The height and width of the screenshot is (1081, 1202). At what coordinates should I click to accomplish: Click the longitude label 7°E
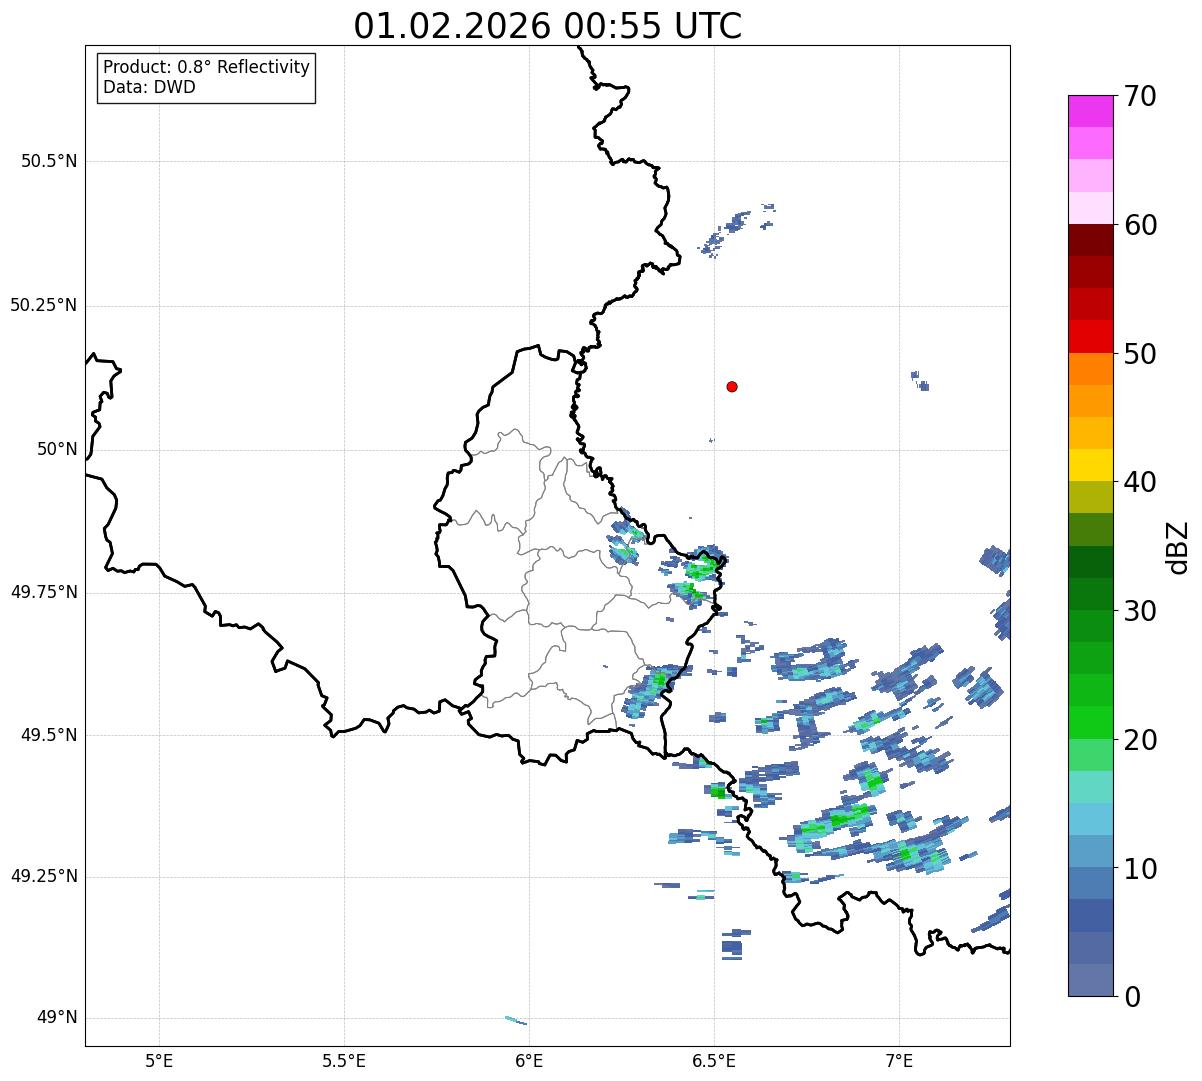click(x=899, y=1061)
